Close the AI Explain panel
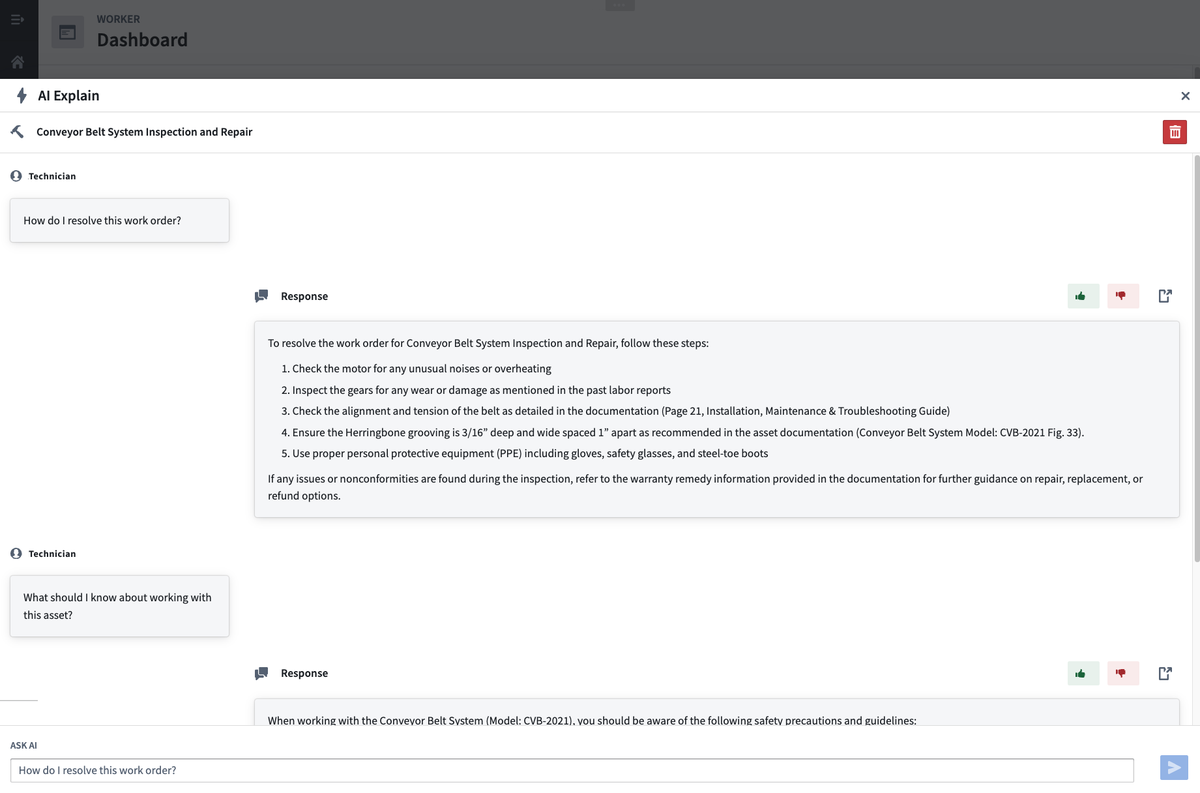The image size is (1200, 793). [1185, 96]
